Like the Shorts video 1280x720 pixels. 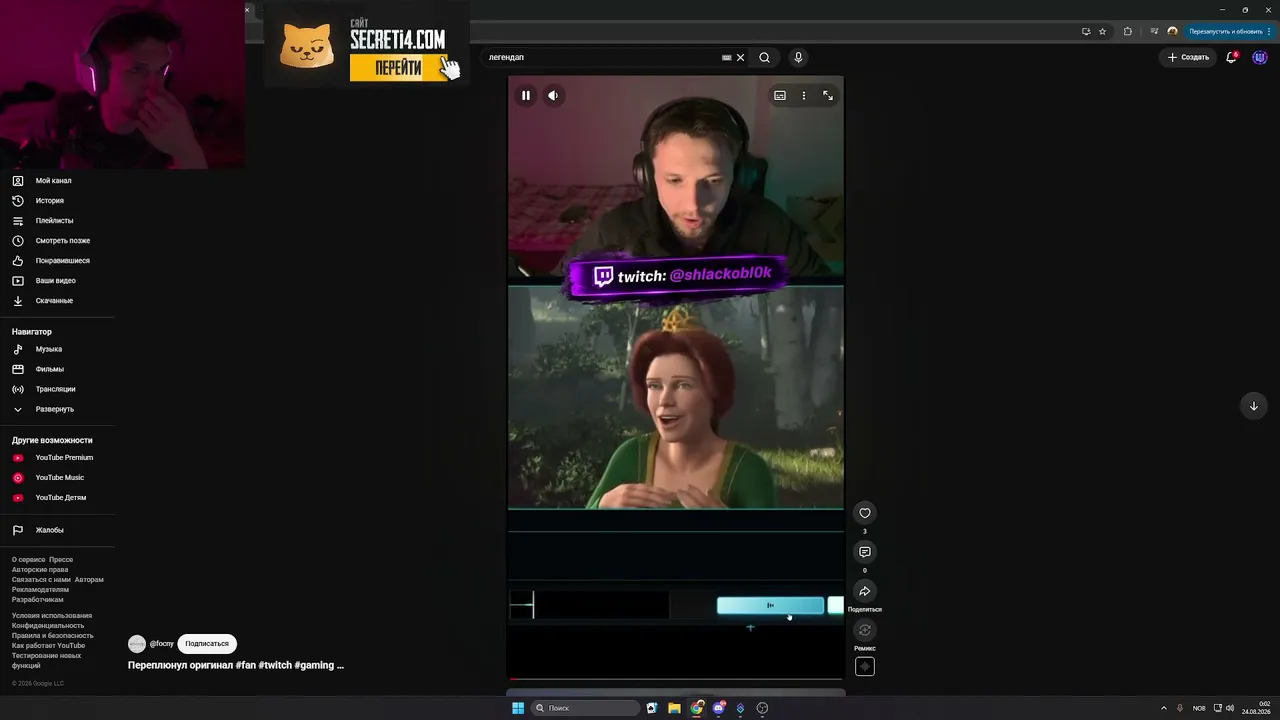point(865,513)
